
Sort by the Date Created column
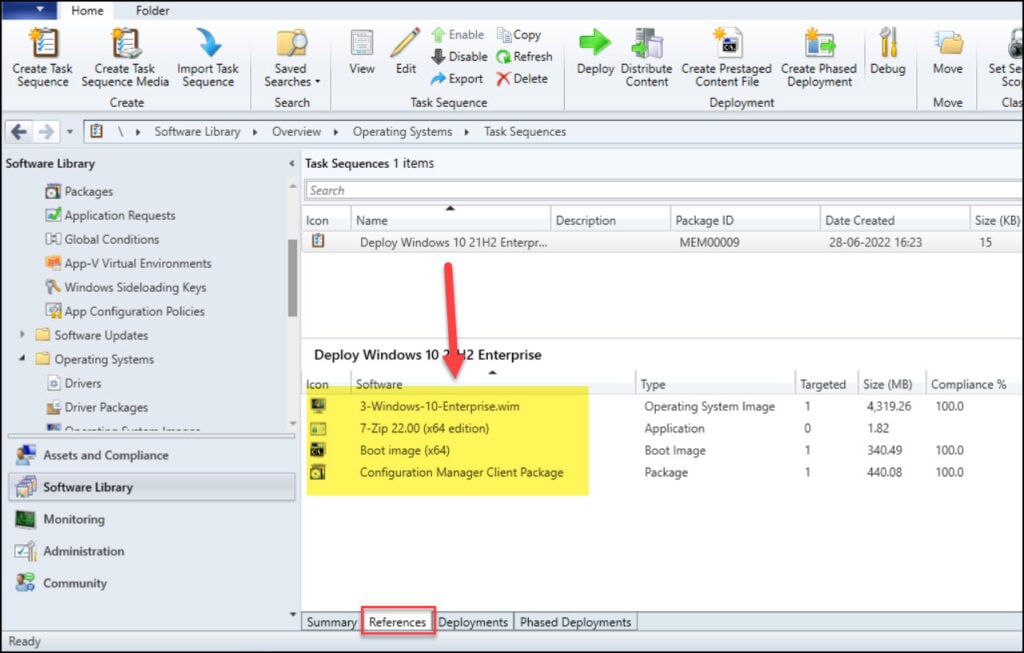click(x=895, y=220)
